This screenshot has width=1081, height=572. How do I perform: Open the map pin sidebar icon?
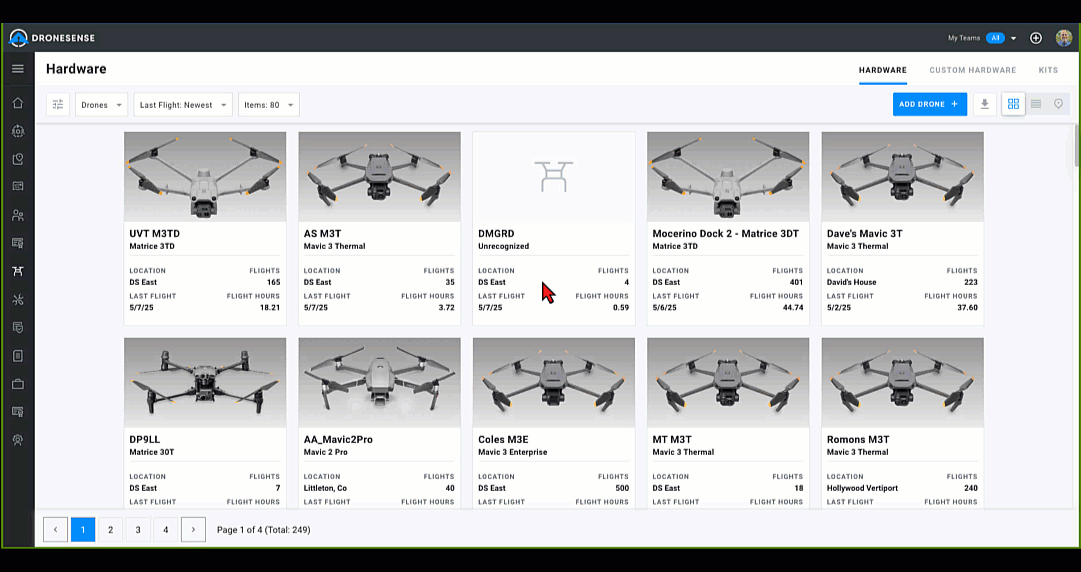pos(18,159)
